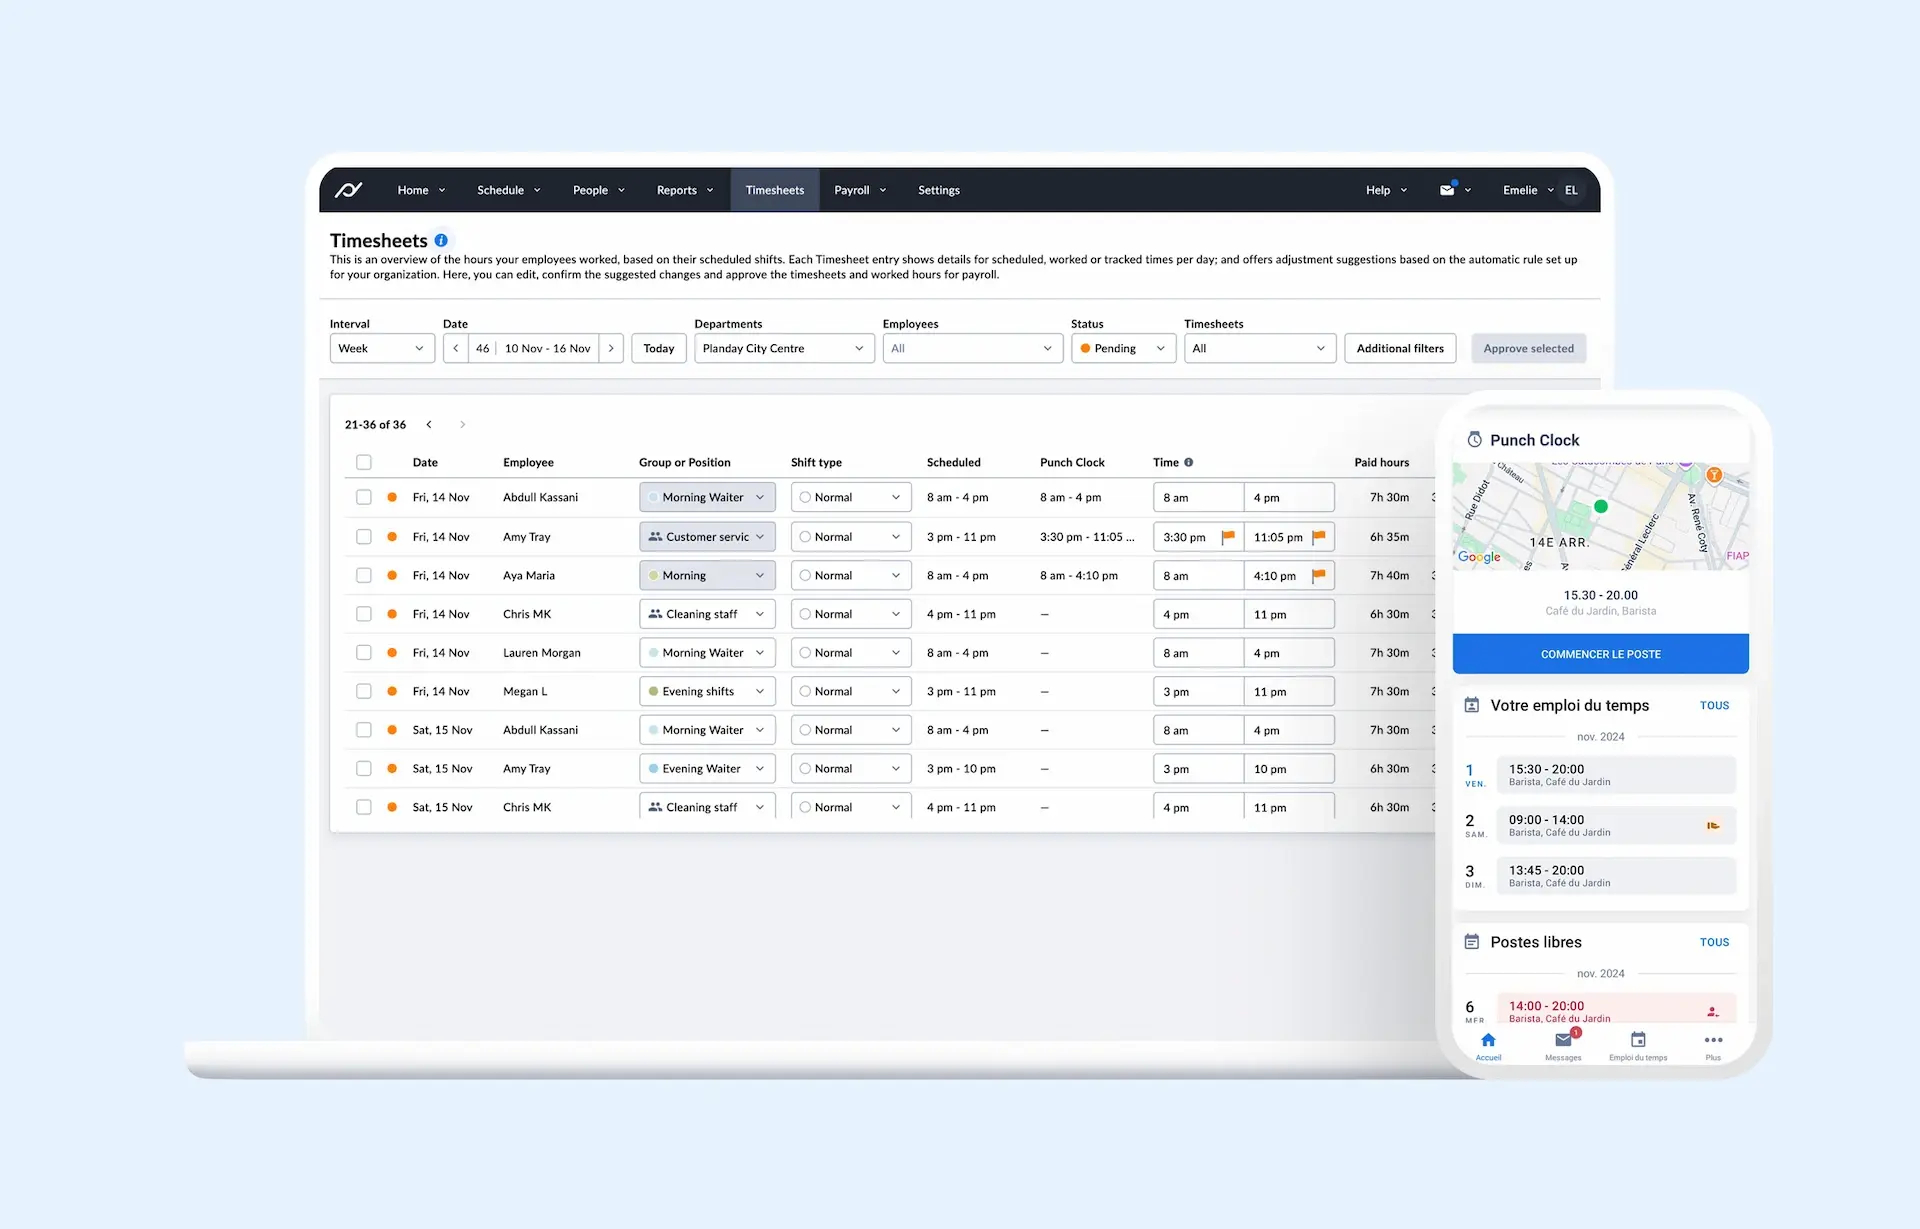1920x1229 pixels.
Task: Click the info icon beside the Timesheets heading
Action: point(442,240)
